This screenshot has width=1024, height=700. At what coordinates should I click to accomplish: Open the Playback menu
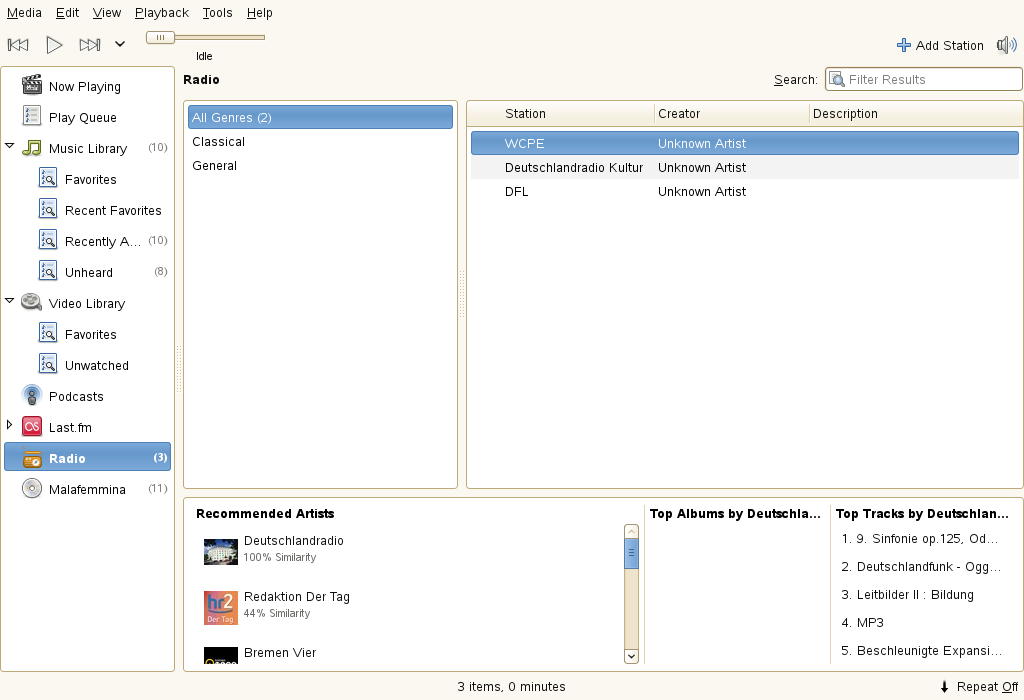point(161,13)
